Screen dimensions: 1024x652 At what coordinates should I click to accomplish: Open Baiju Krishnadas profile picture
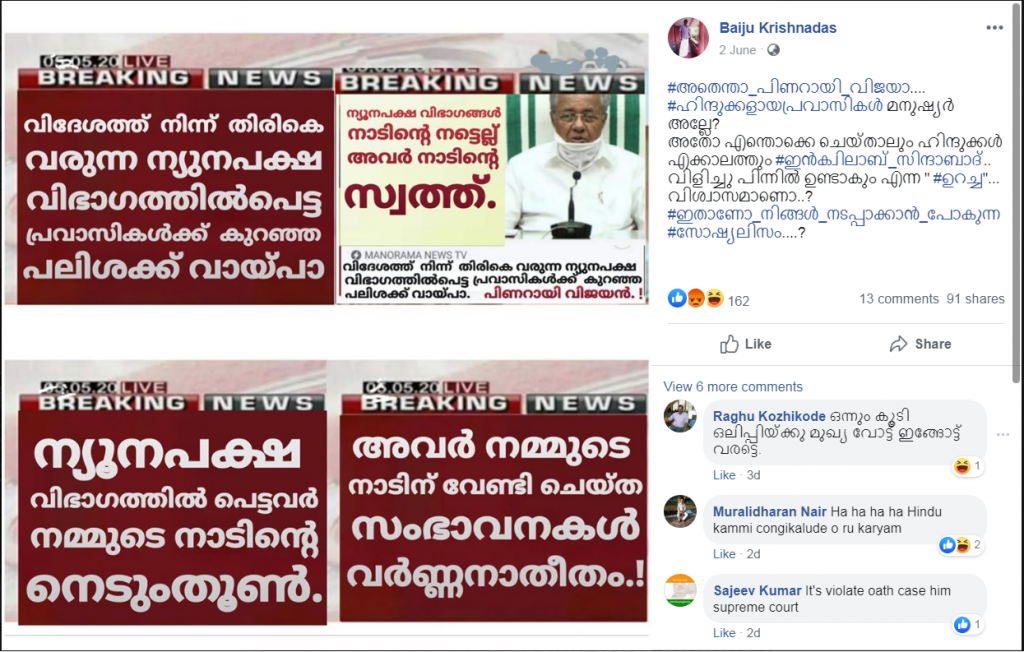pyautogui.click(x=688, y=37)
